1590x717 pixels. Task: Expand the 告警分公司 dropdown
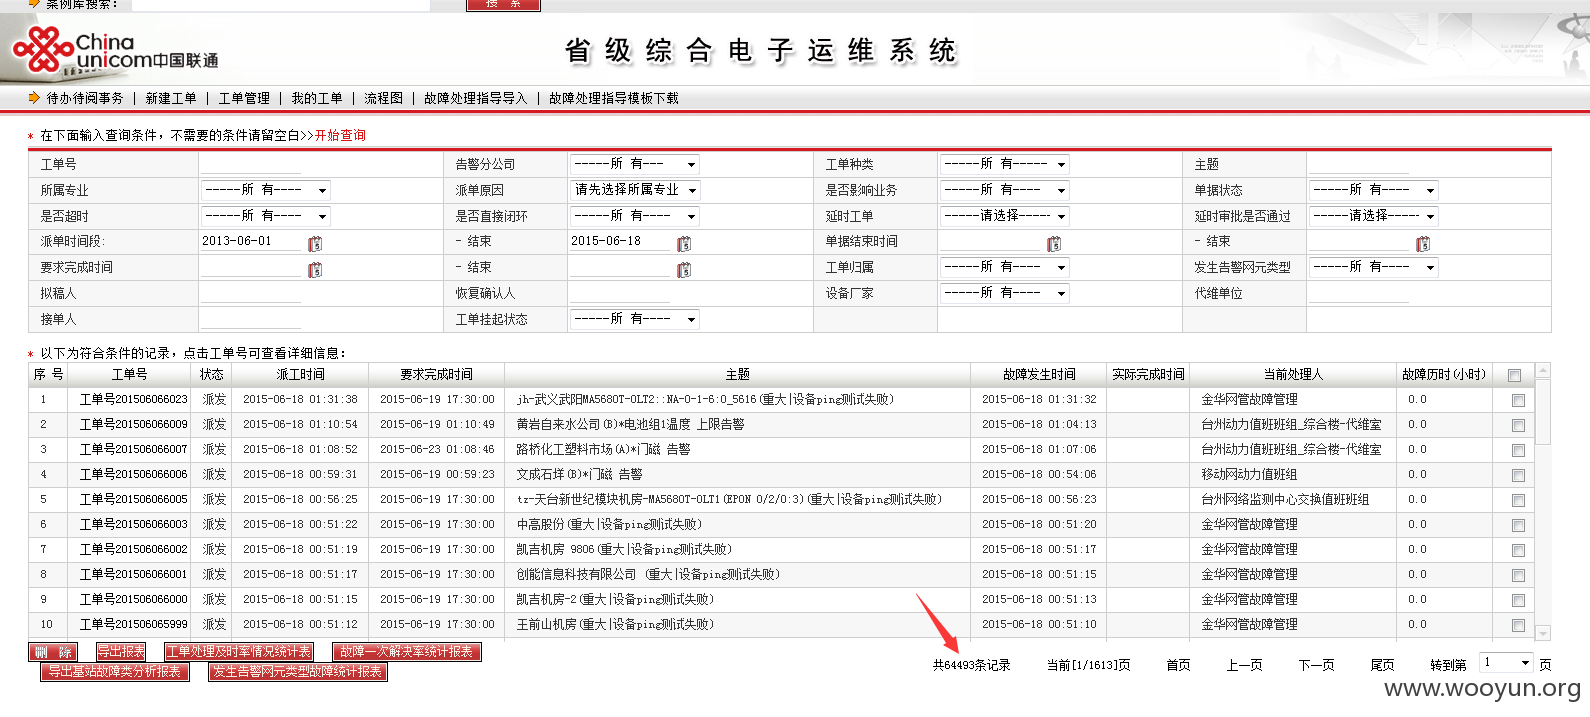(635, 164)
